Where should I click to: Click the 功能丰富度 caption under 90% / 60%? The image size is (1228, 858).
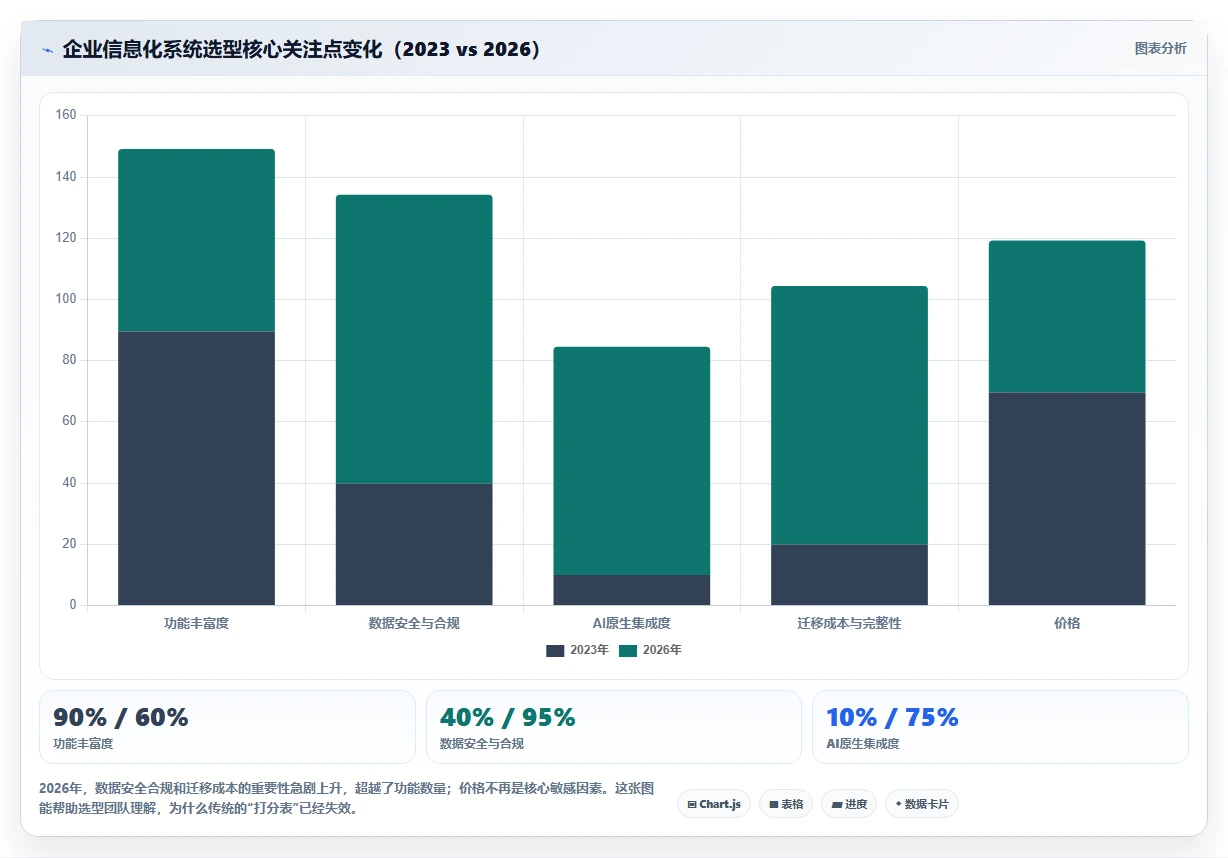click(x=83, y=744)
